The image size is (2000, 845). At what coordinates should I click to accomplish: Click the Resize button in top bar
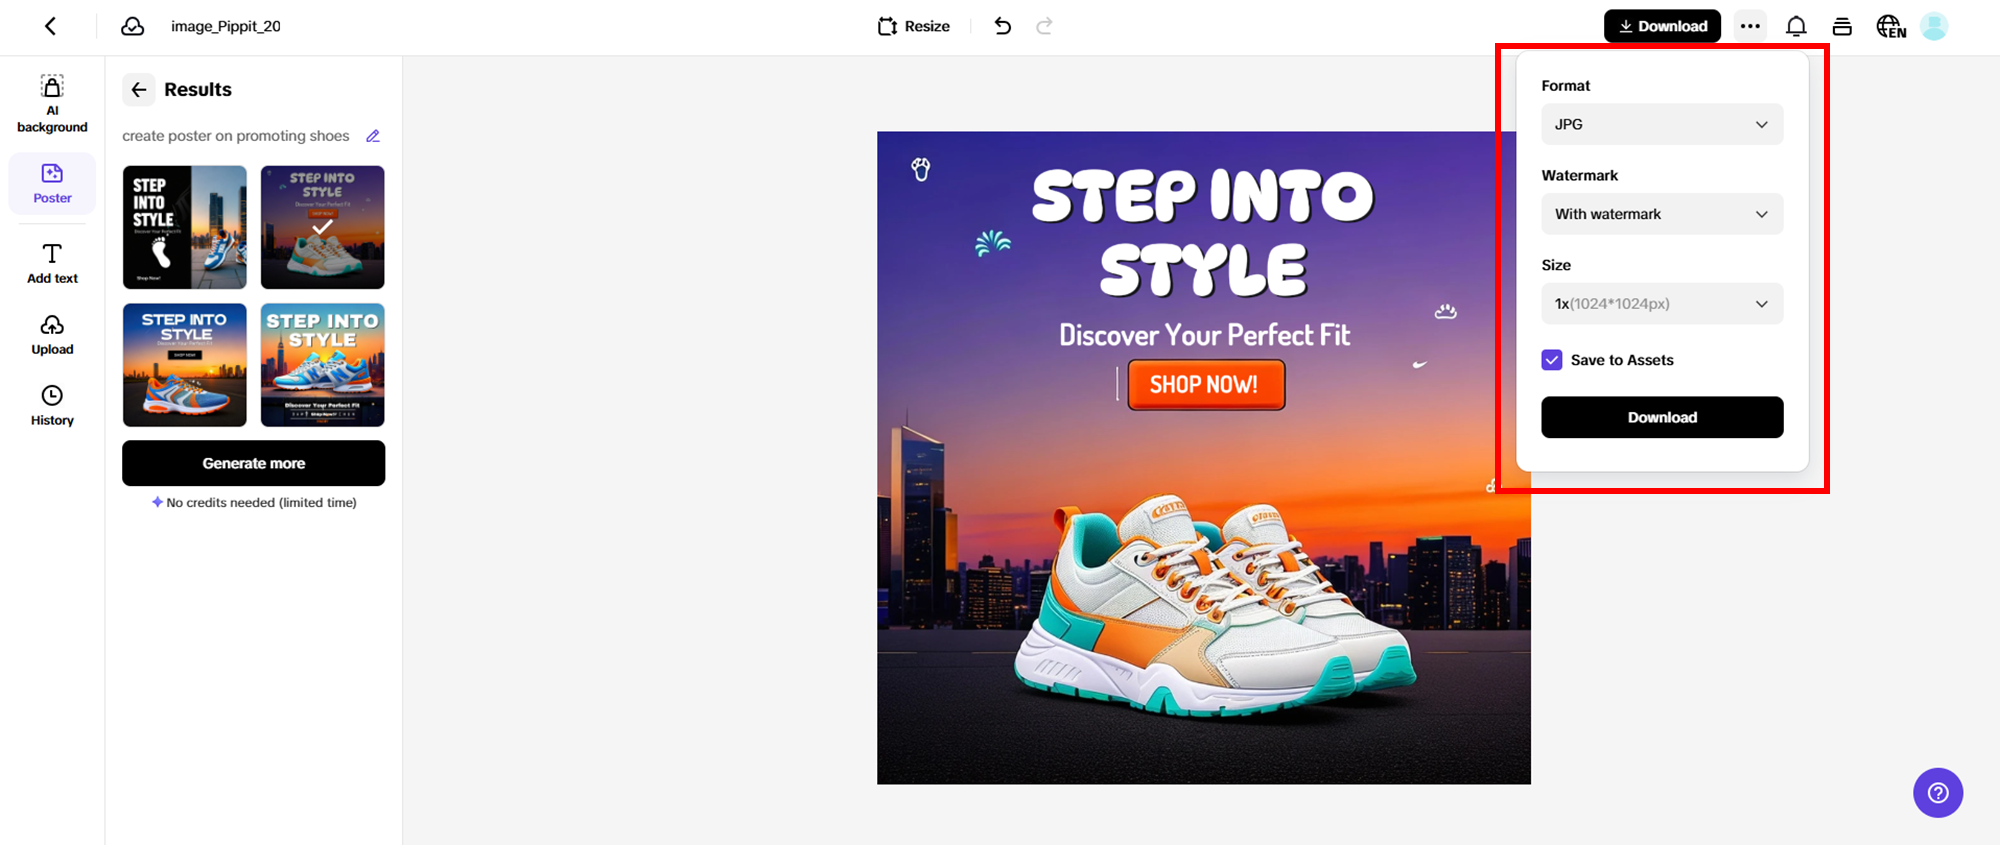pyautogui.click(x=914, y=26)
